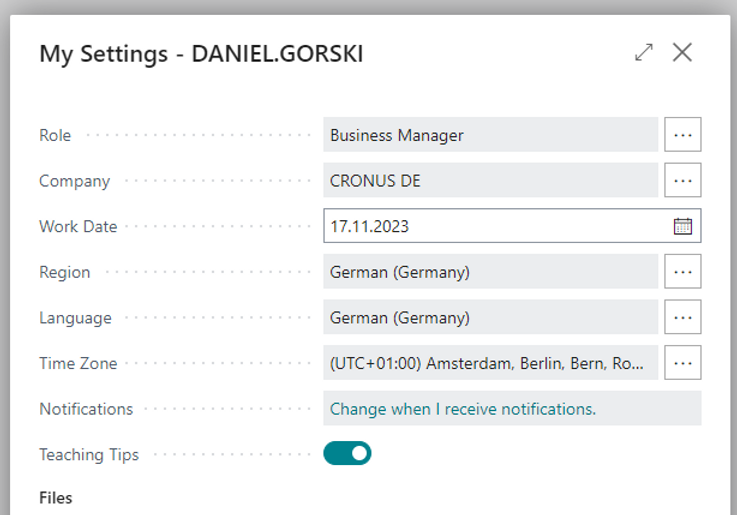Open the Language lookup ellipsis button
Screen dimensions: 737x515
(x=683, y=318)
